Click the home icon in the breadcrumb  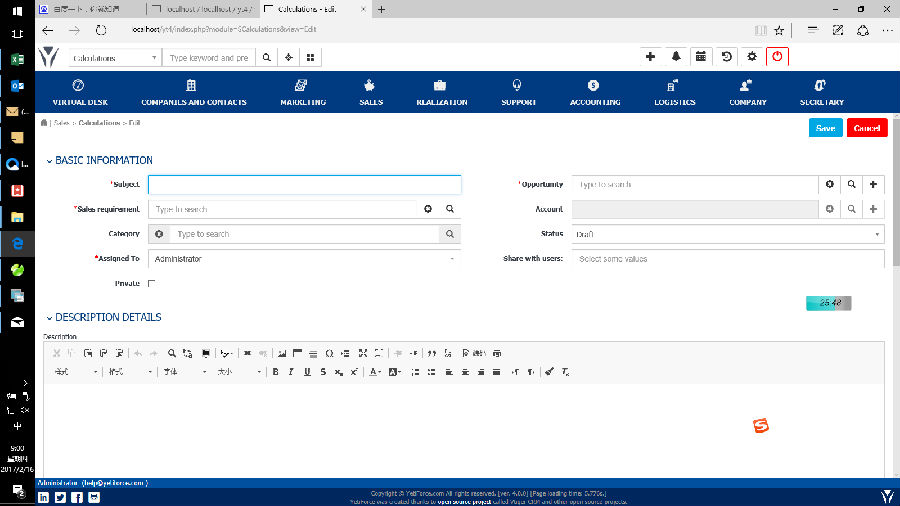44,123
